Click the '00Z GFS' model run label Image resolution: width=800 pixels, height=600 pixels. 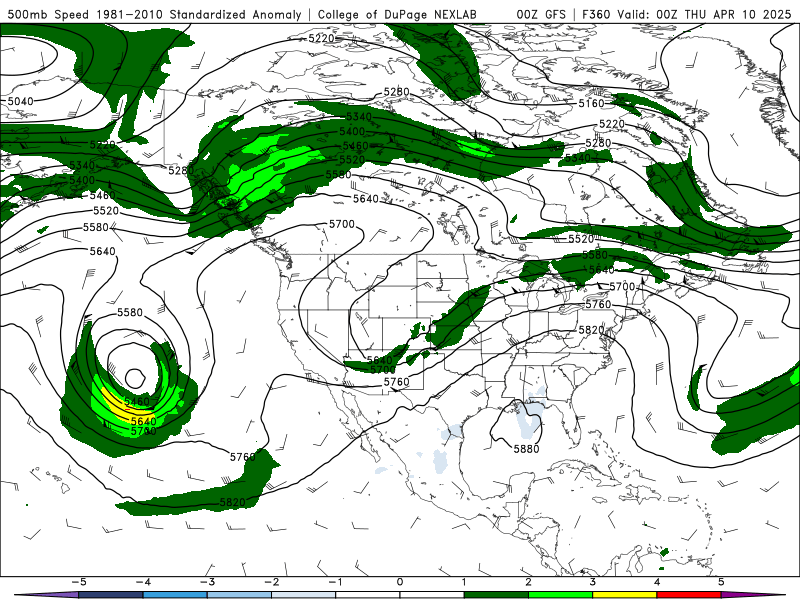[541, 14]
